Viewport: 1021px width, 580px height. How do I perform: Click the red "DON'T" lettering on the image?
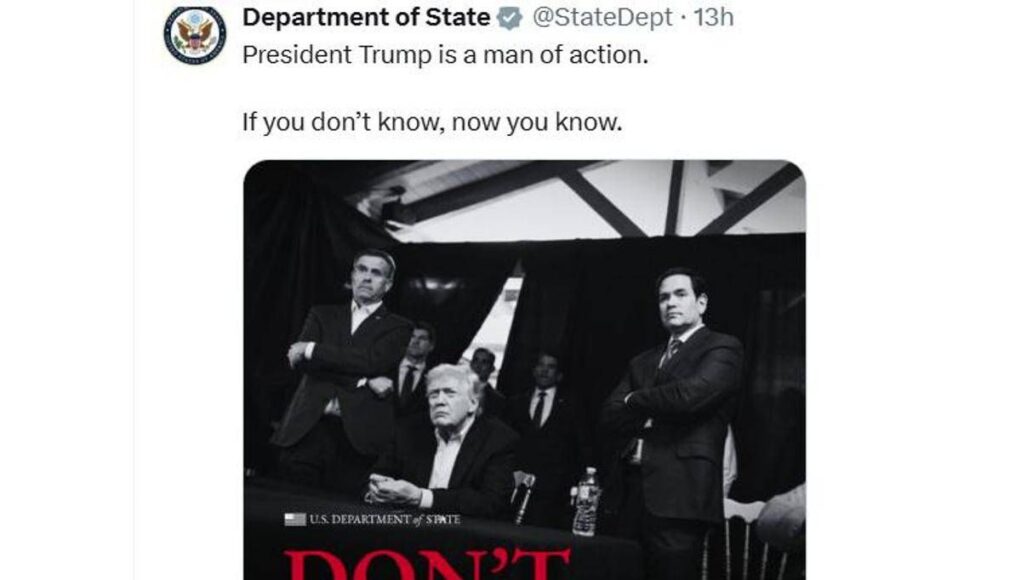(428, 562)
